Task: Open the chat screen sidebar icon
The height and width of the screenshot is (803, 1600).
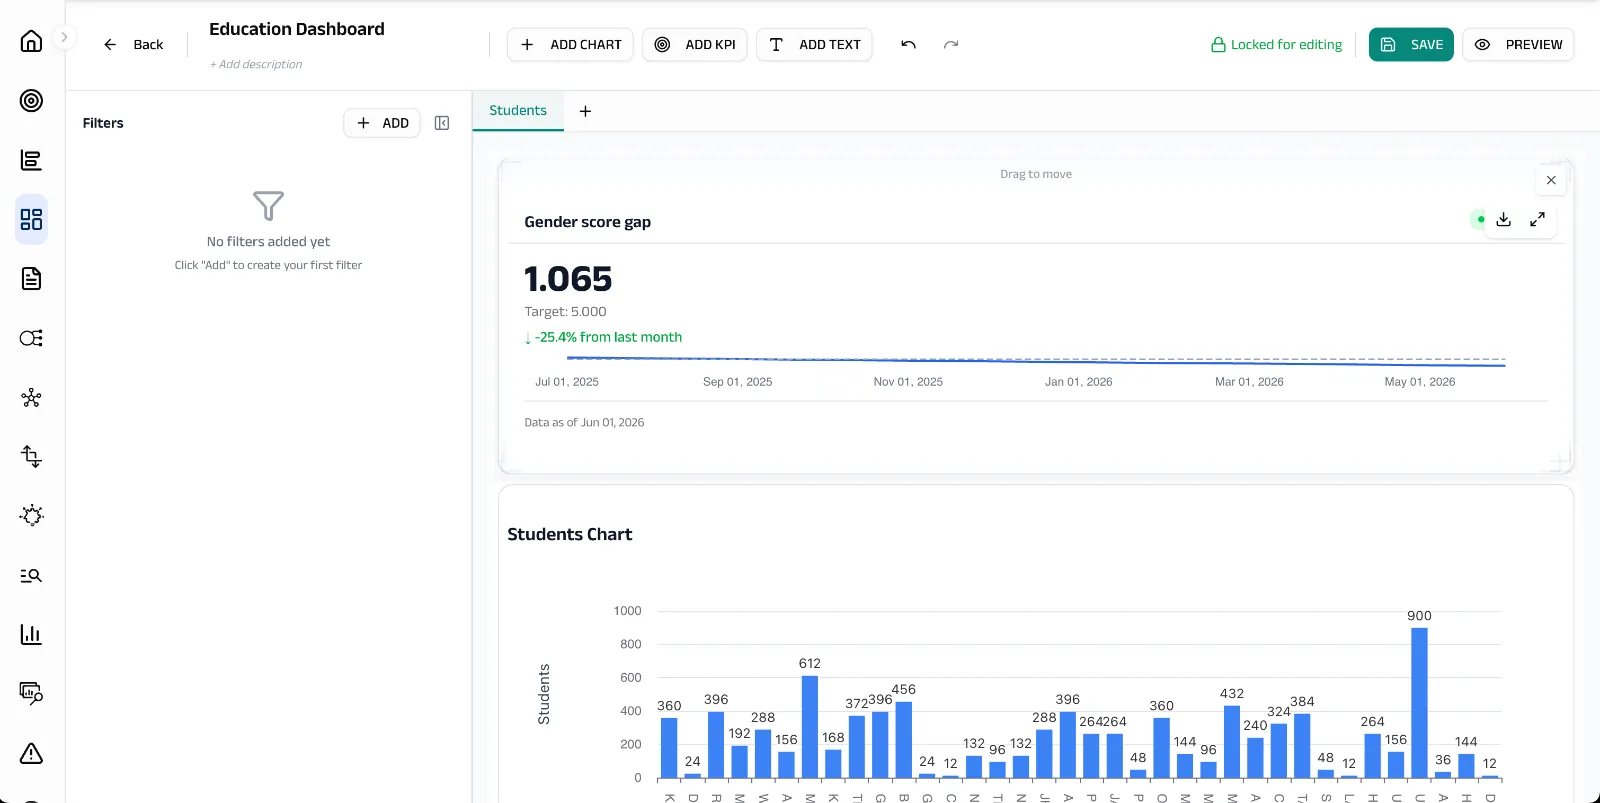Action: click(x=31, y=693)
